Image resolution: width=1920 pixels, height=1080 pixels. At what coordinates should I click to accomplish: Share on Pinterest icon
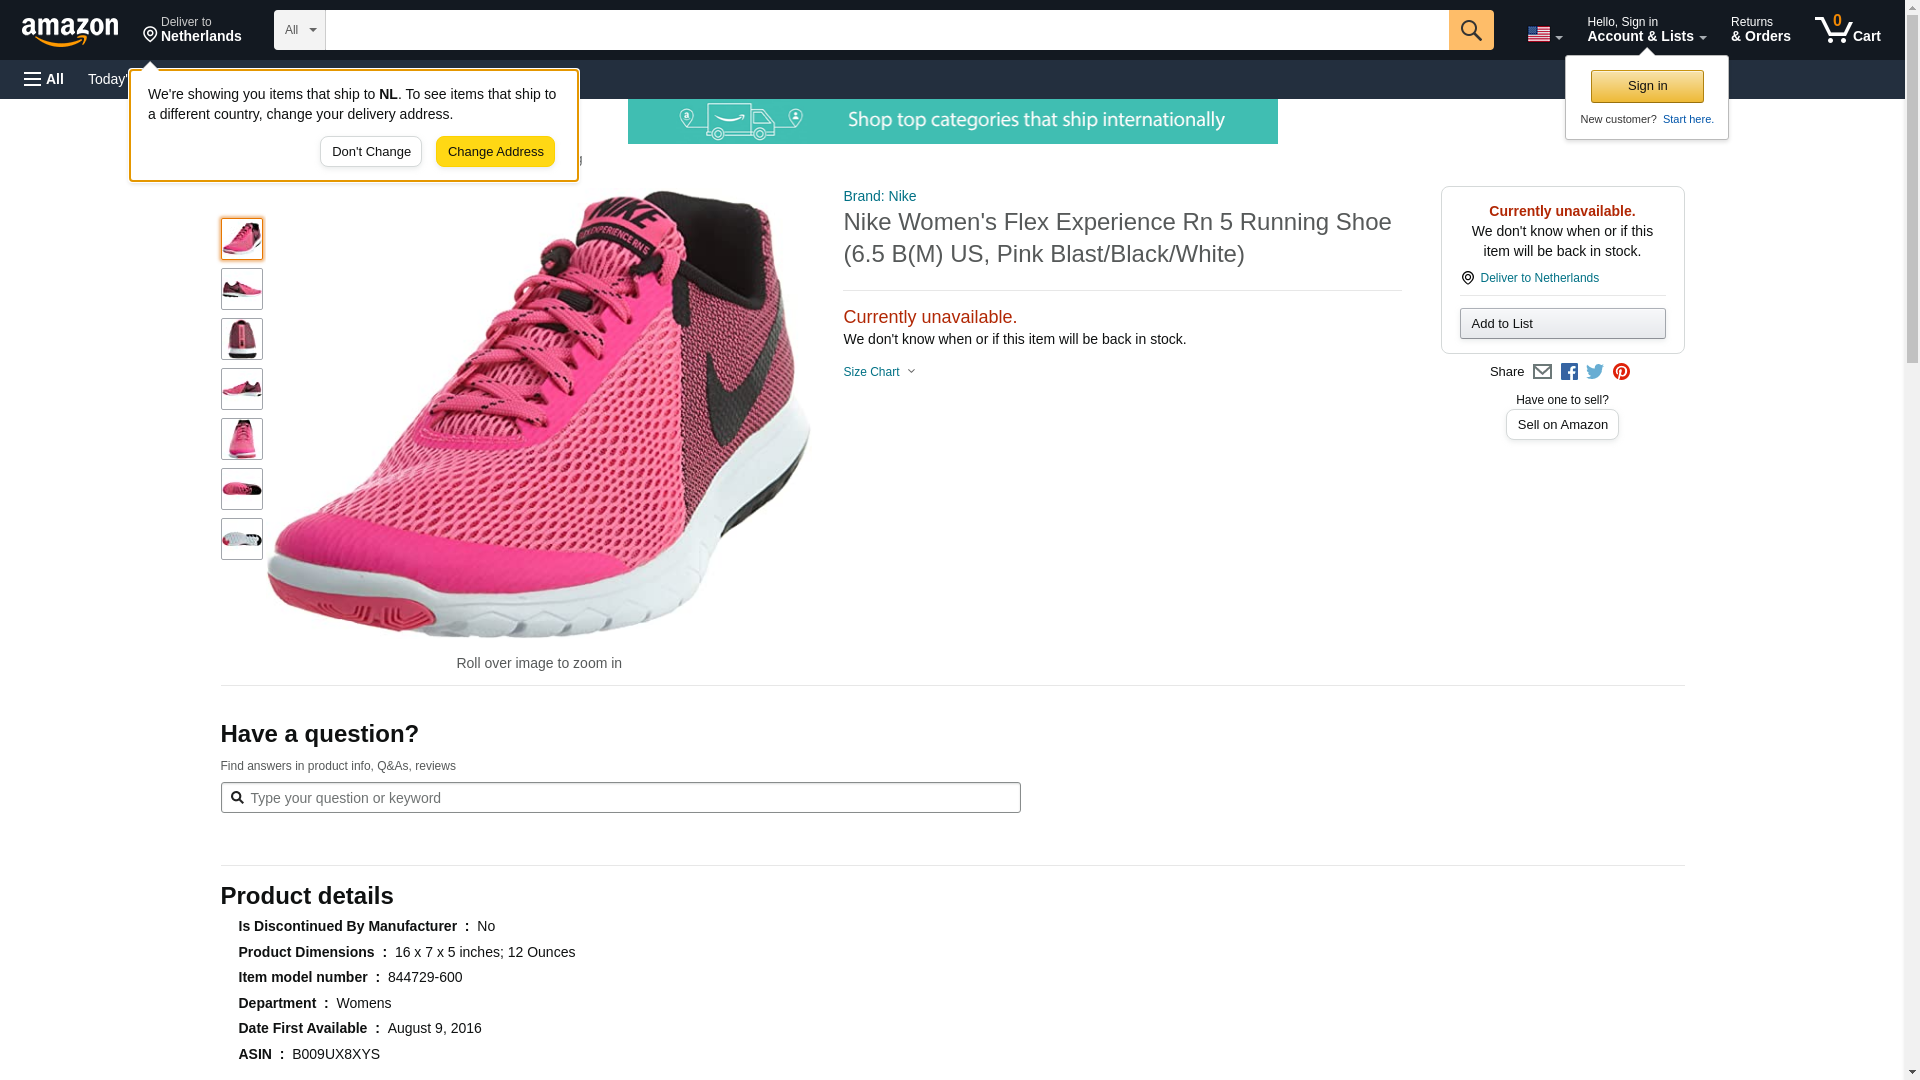[1621, 372]
